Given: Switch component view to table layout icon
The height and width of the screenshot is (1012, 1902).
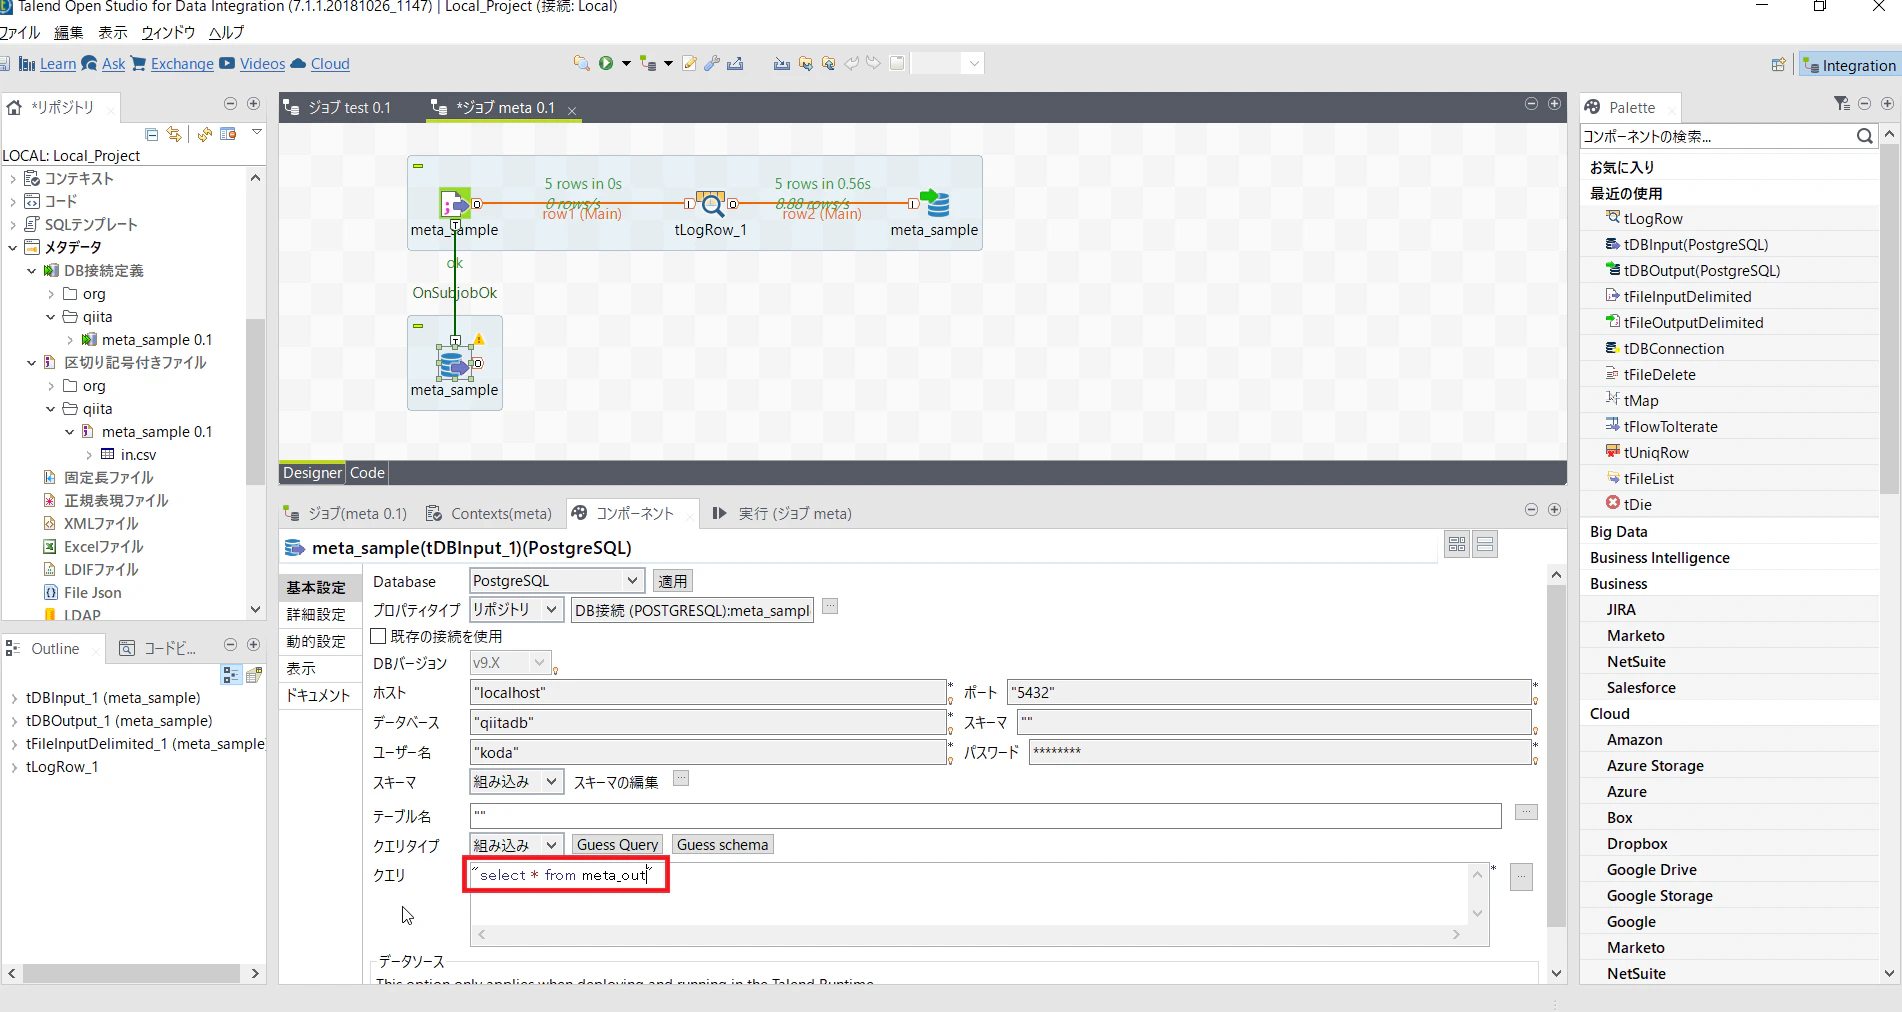Looking at the screenshot, I should [x=1457, y=544].
